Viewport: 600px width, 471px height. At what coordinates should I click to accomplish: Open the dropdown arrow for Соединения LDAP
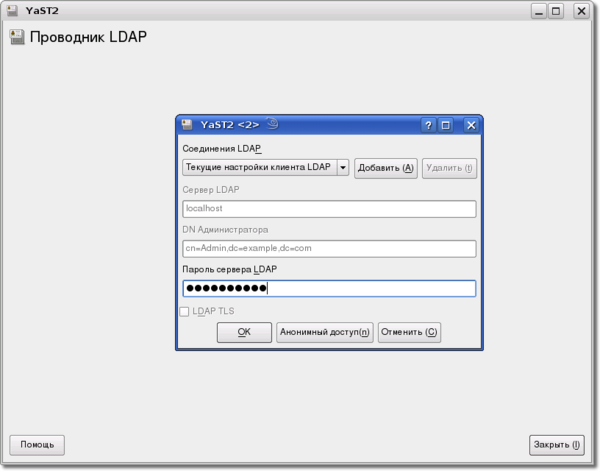343,168
